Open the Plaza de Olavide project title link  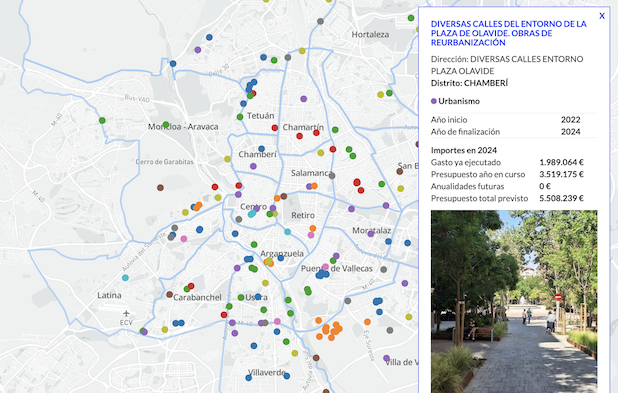click(x=508, y=33)
